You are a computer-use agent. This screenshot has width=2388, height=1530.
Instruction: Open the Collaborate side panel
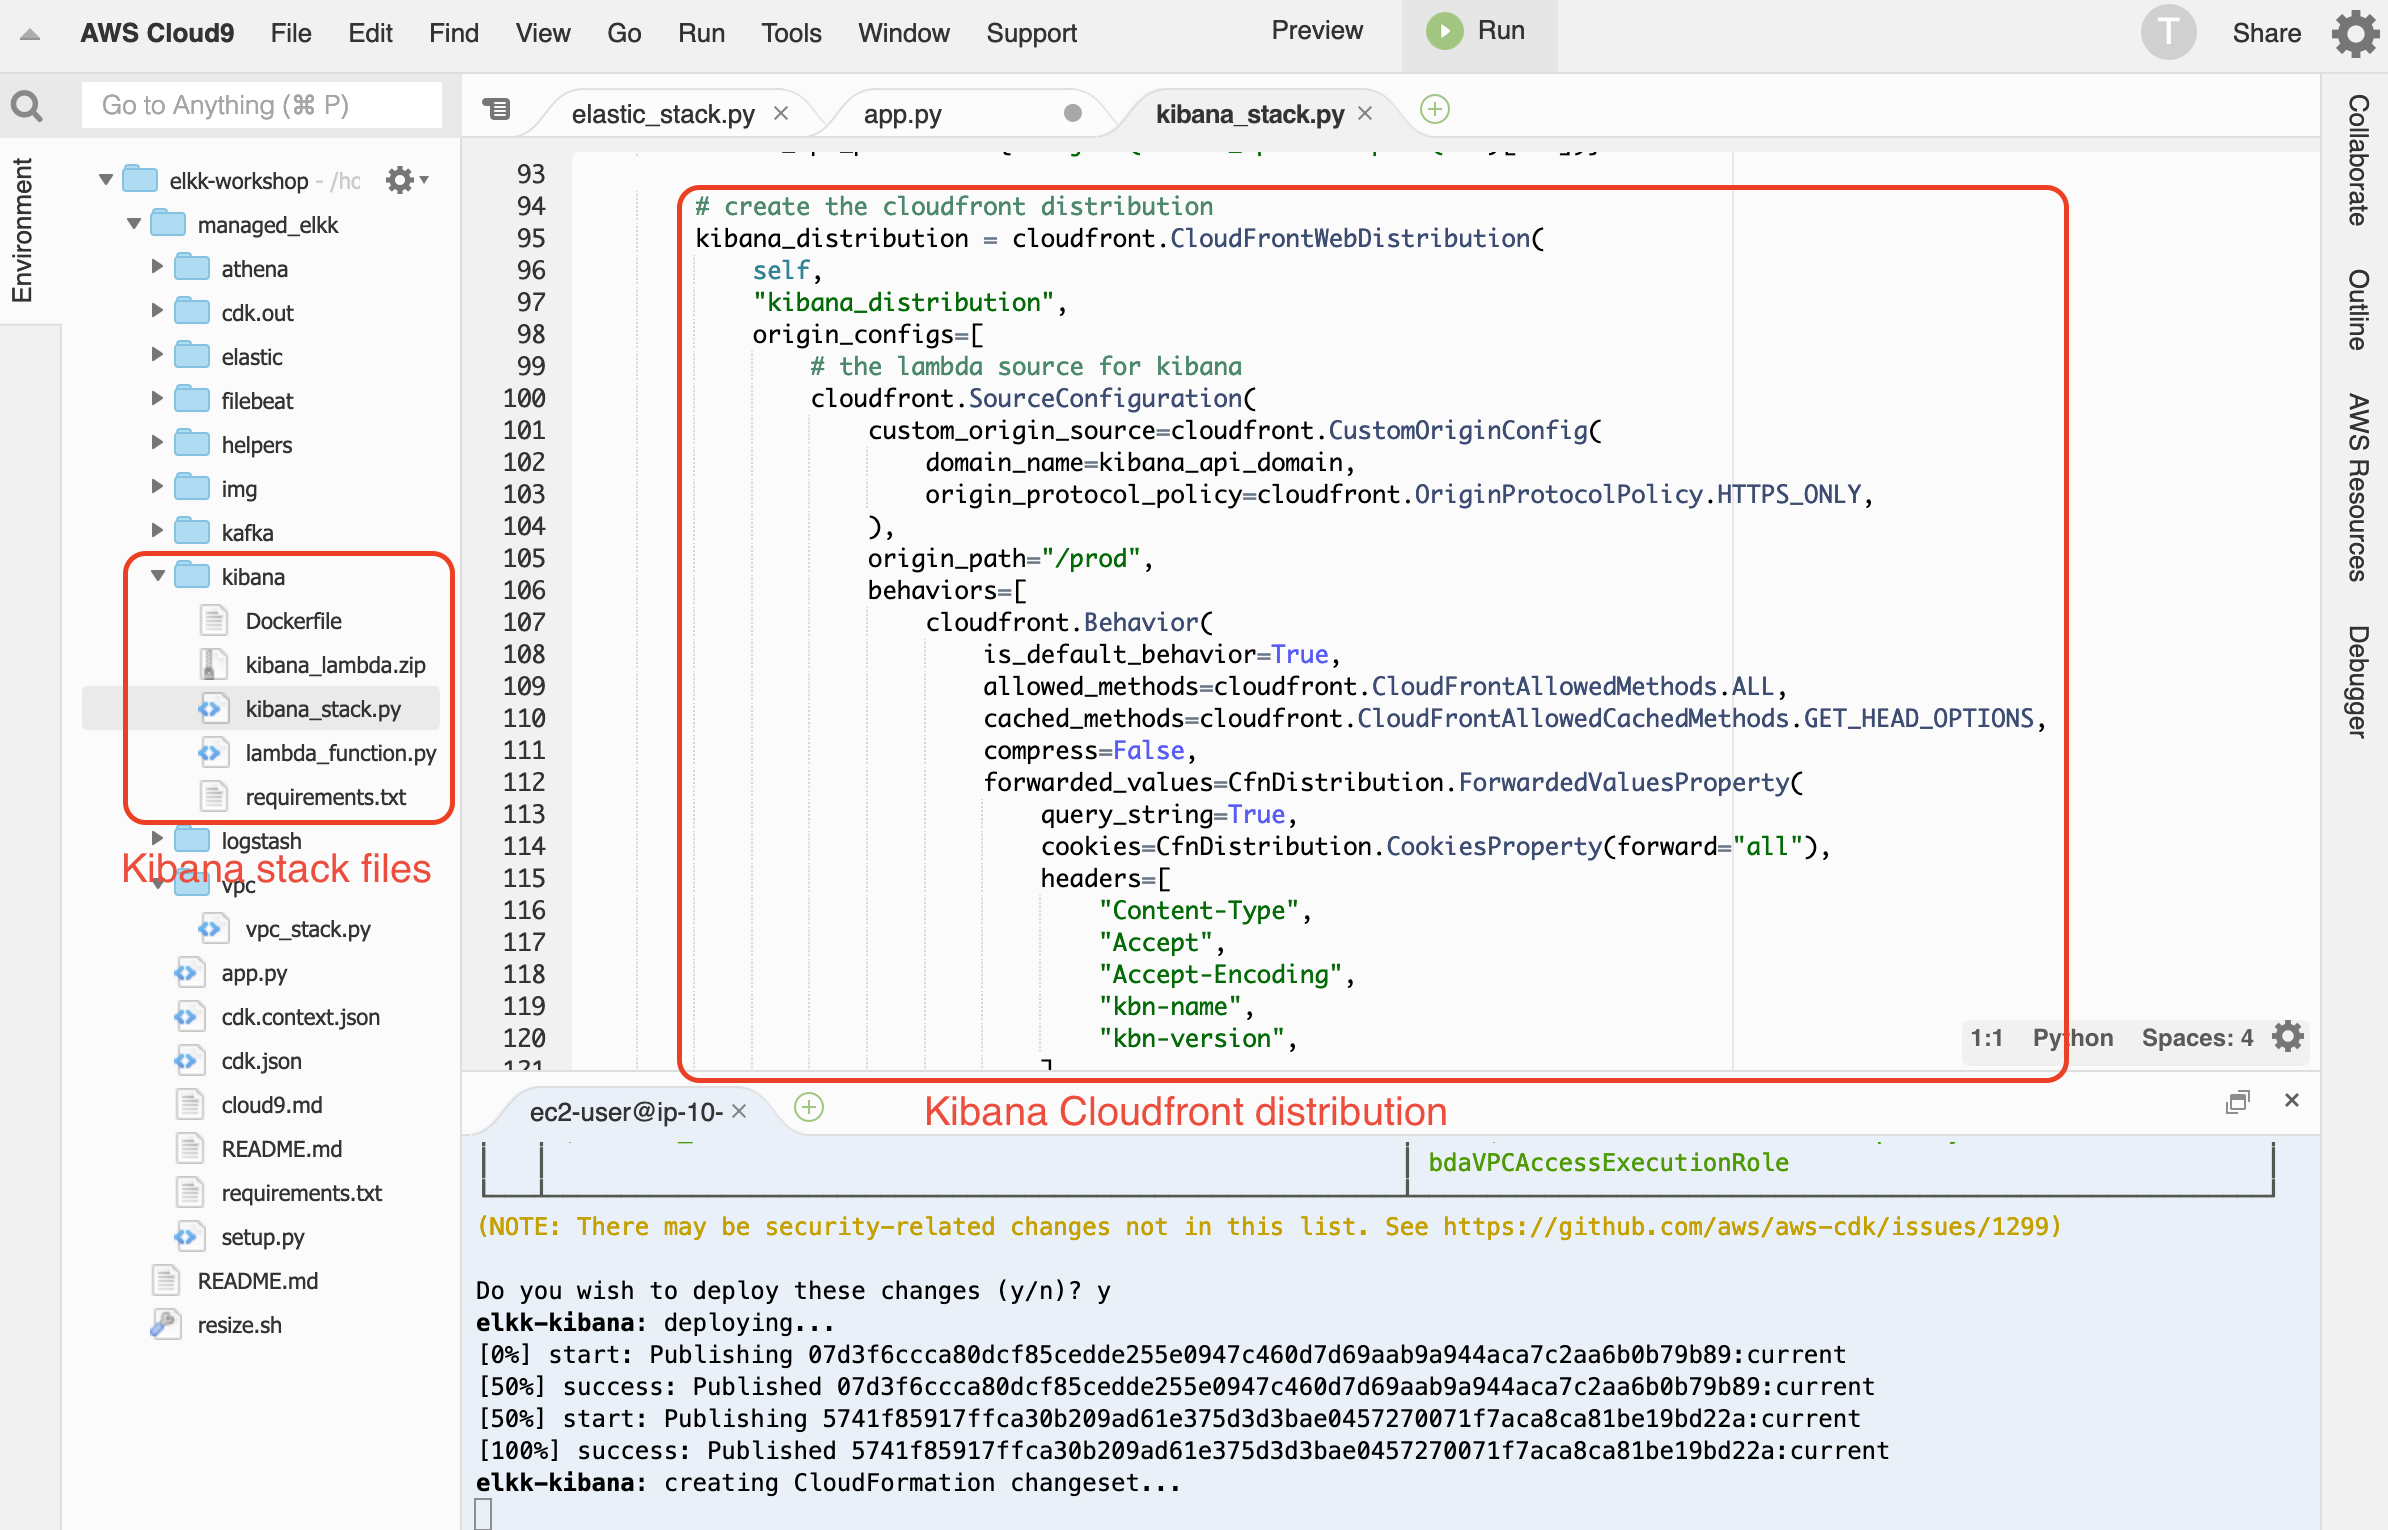[x=2358, y=160]
